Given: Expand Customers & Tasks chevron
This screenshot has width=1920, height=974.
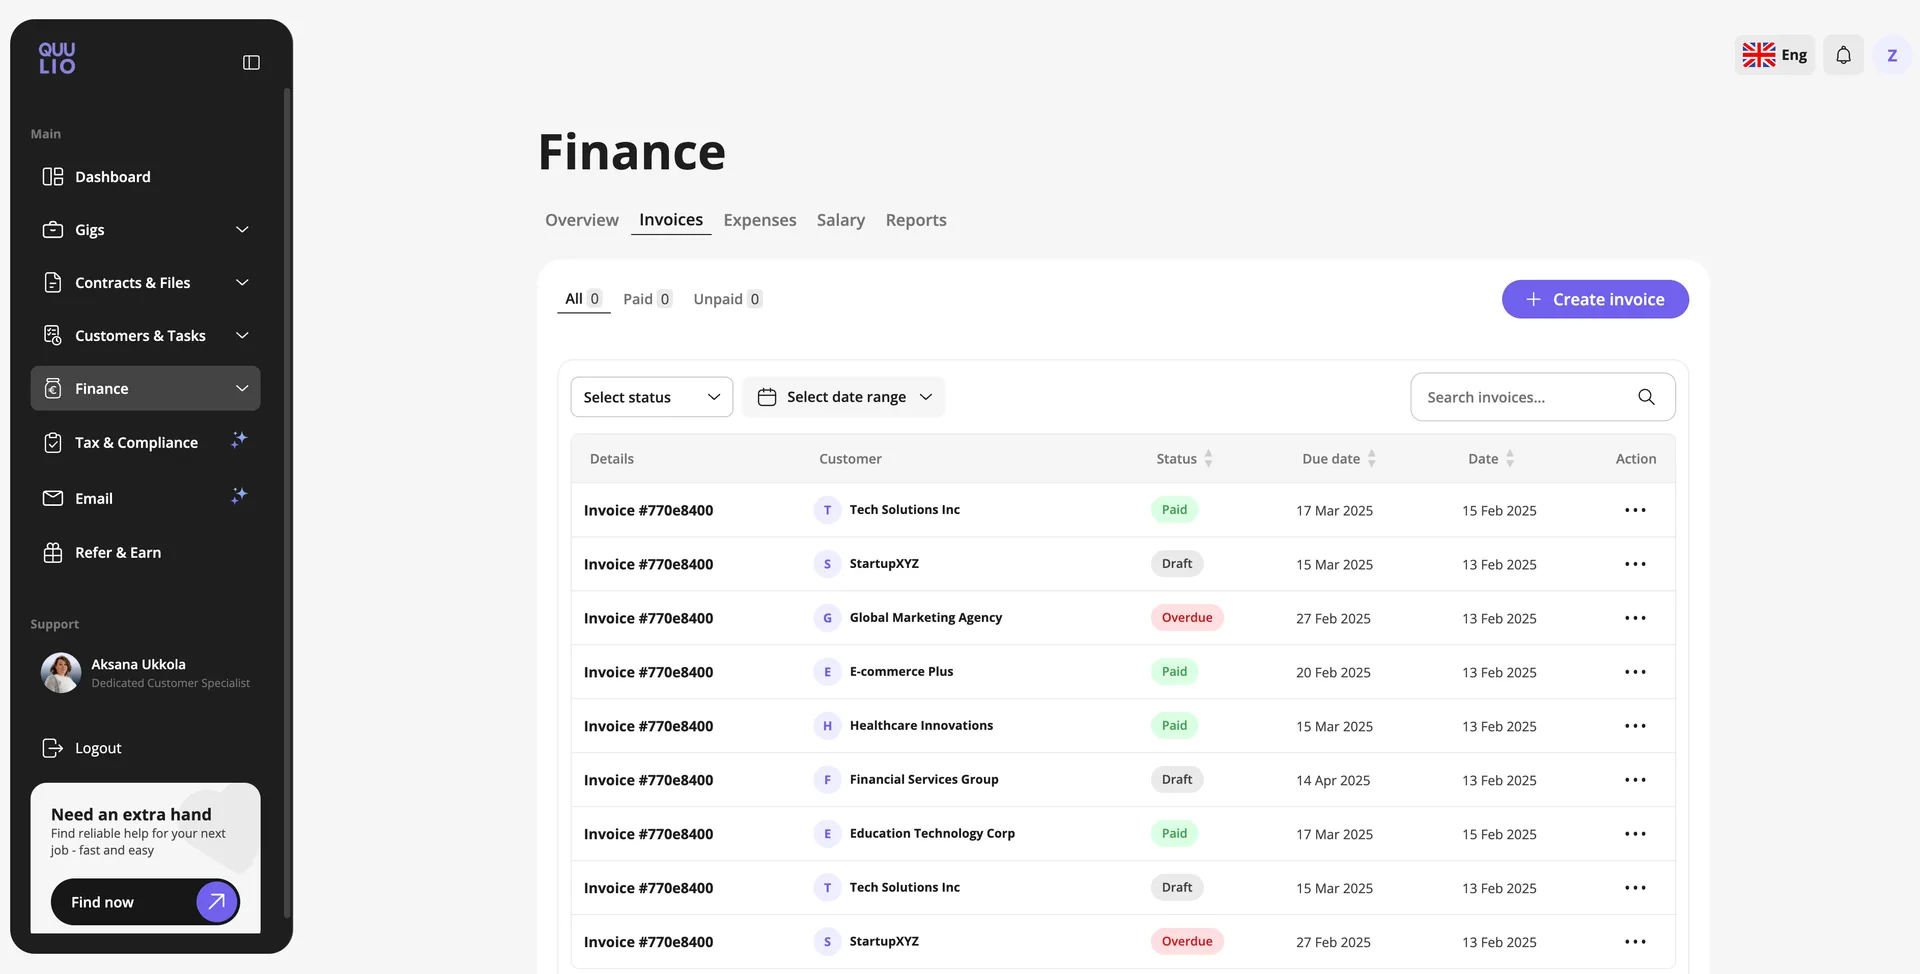Looking at the screenshot, I should point(242,336).
